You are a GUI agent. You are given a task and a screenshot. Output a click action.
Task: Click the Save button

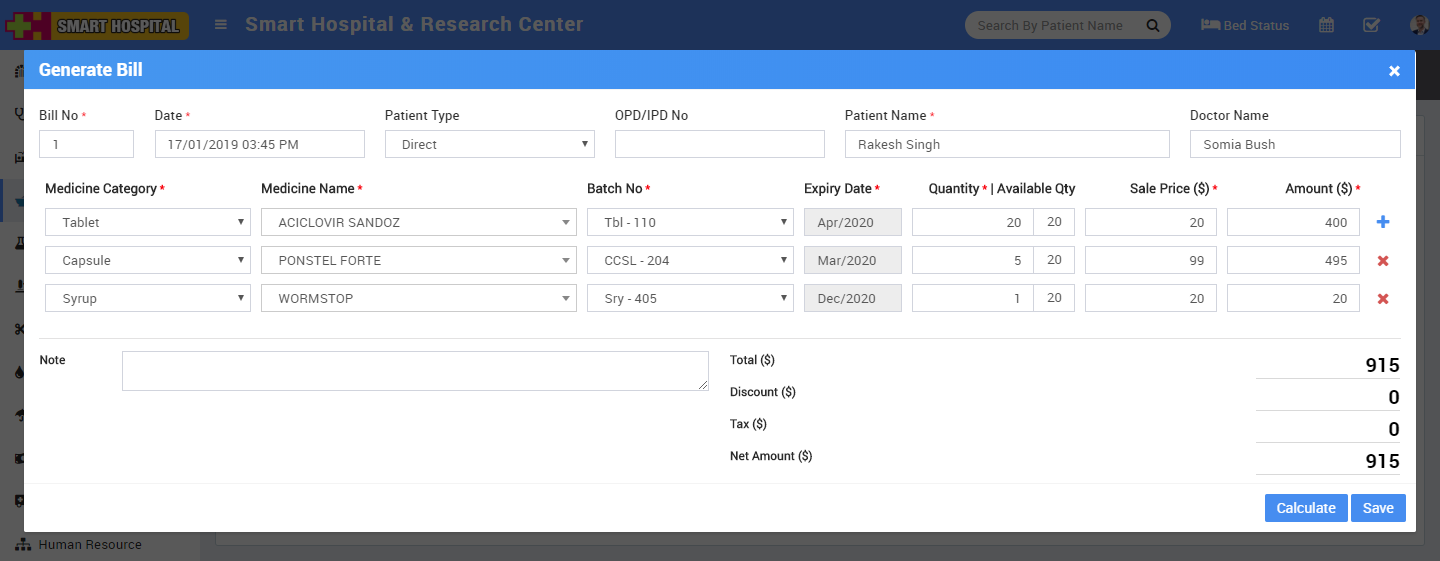[1377, 508]
